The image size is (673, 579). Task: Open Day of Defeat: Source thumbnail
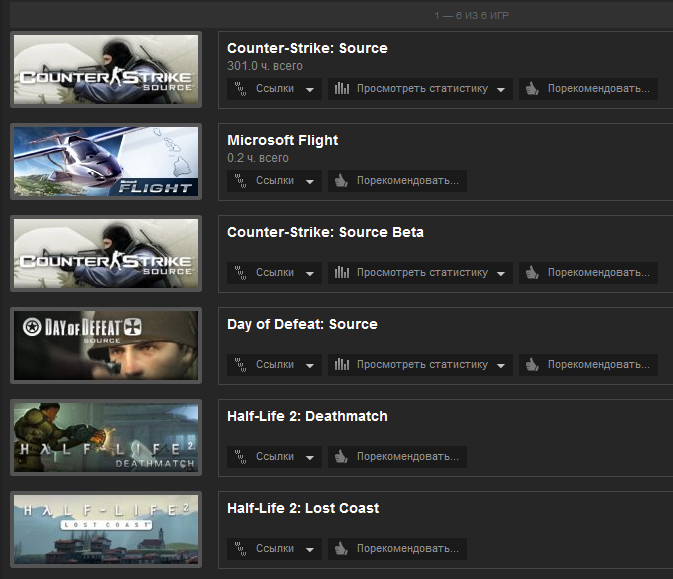(106, 346)
